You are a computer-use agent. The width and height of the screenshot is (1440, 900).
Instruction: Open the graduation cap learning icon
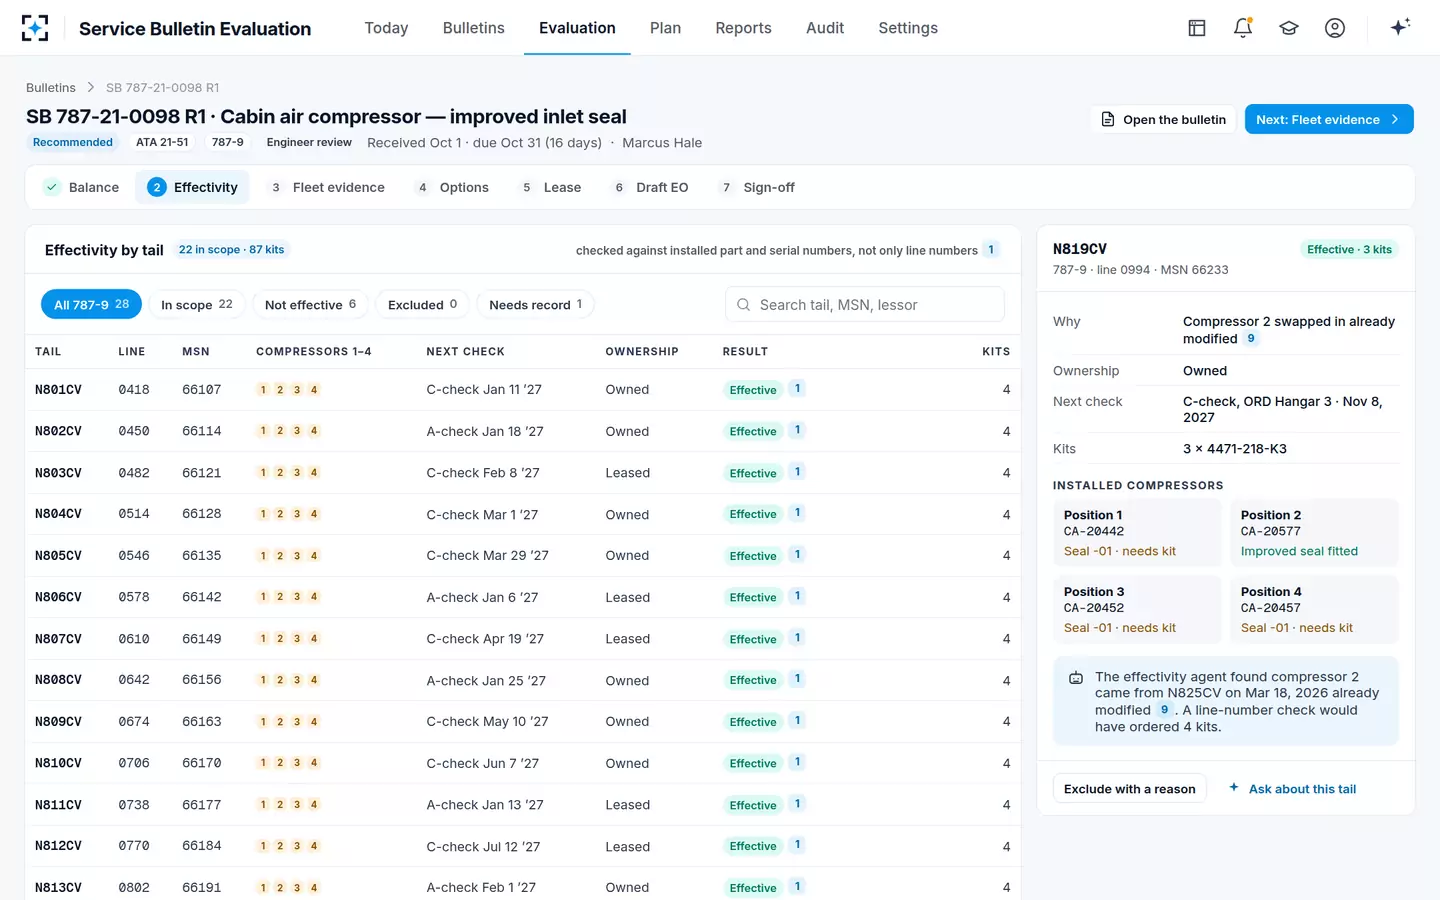coord(1289,28)
